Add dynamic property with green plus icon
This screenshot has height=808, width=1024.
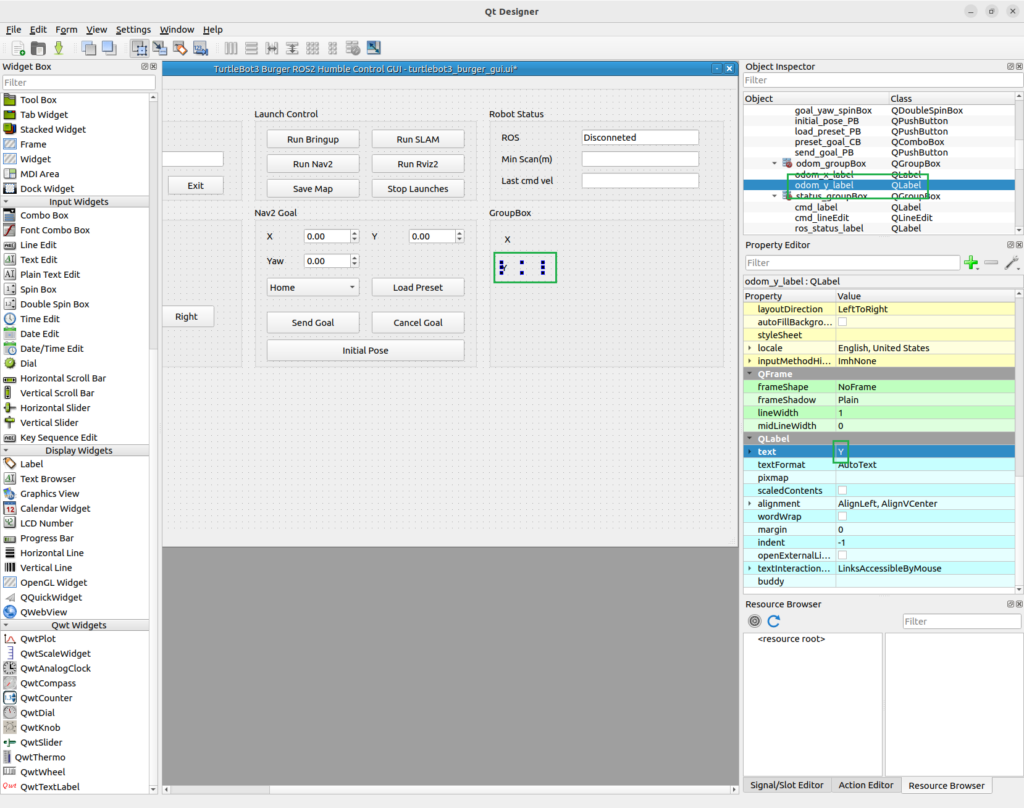(x=971, y=263)
